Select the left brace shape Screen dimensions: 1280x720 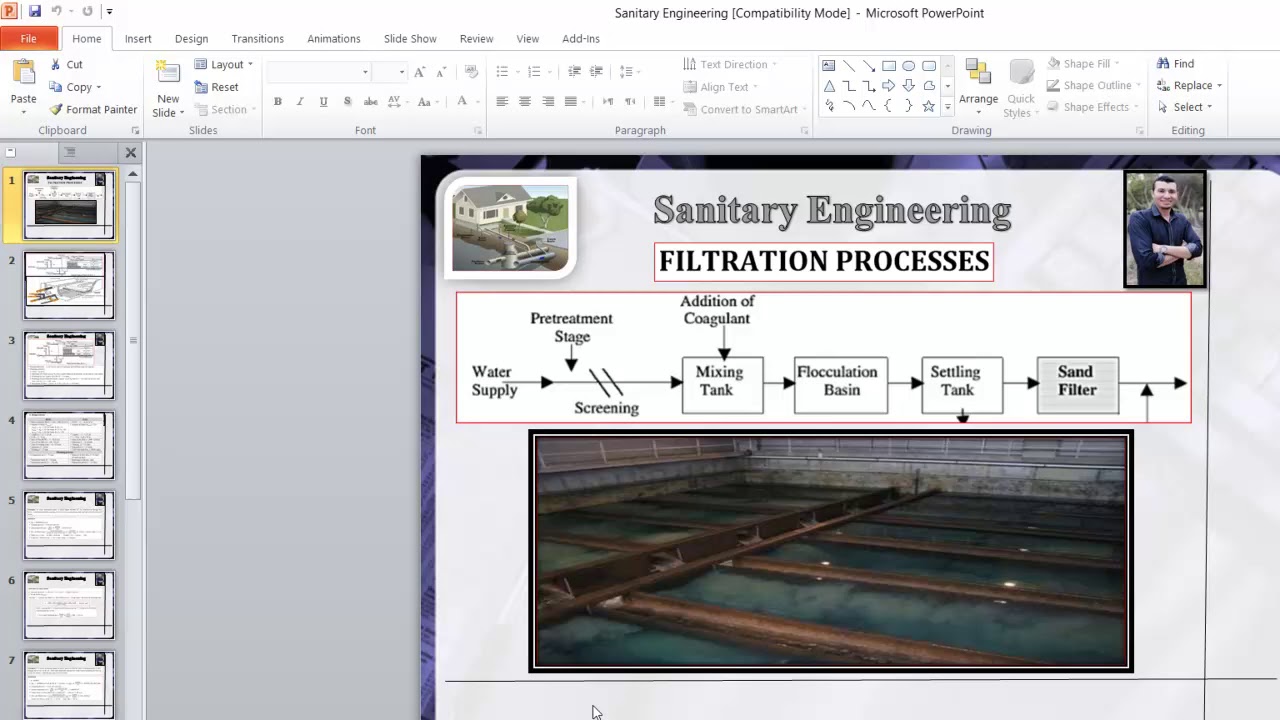tap(889, 106)
